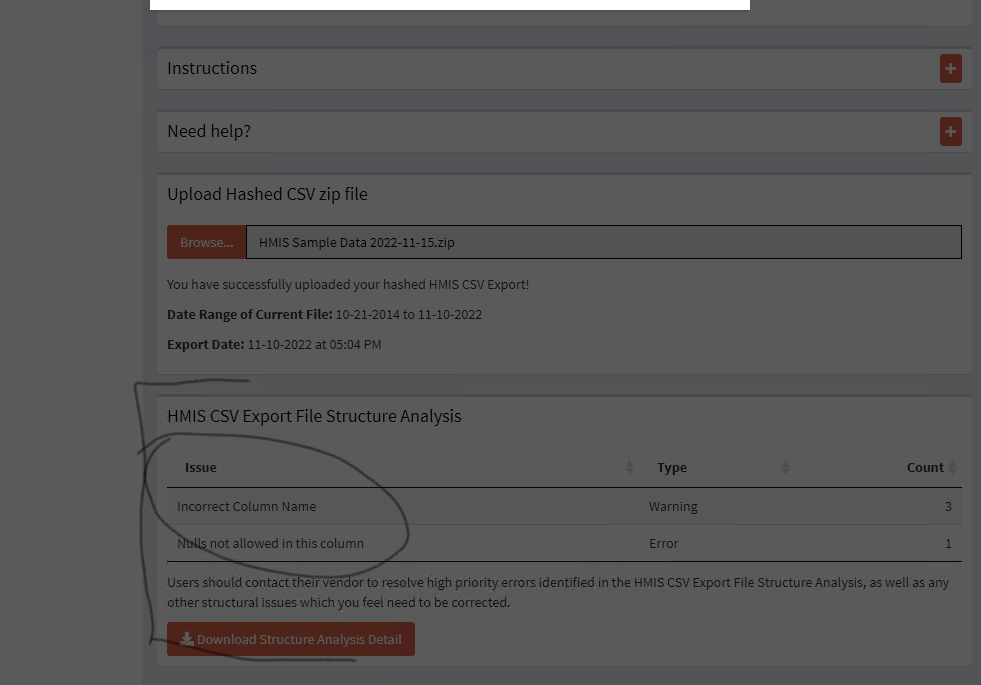Sort table by Count column arrows

point(952,467)
